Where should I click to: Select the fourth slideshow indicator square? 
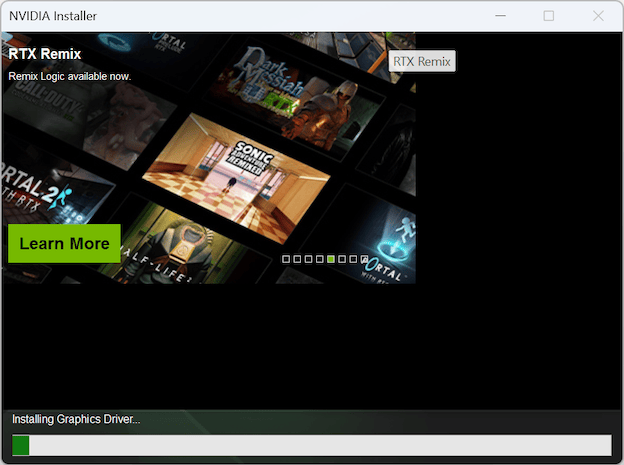point(319,259)
